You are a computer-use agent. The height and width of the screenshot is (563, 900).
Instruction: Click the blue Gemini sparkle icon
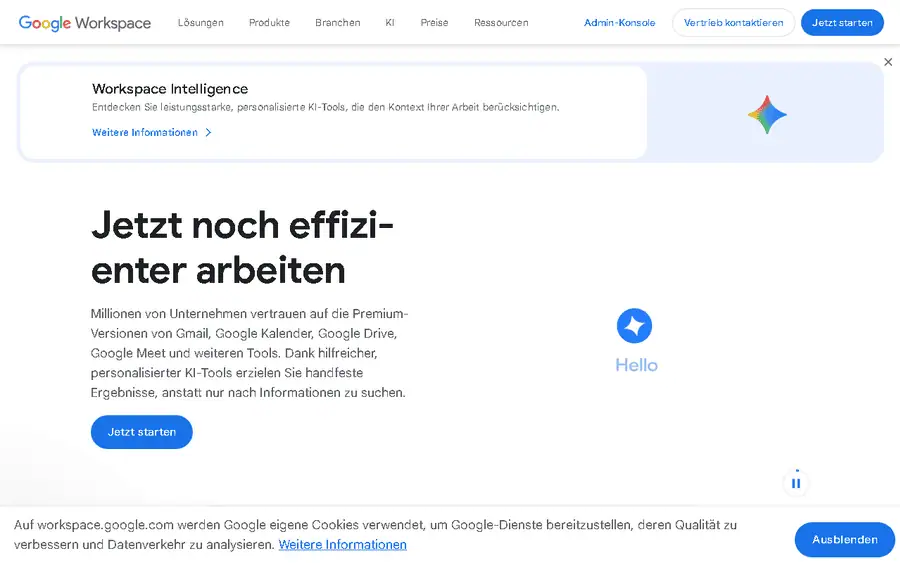coord(634,325)
